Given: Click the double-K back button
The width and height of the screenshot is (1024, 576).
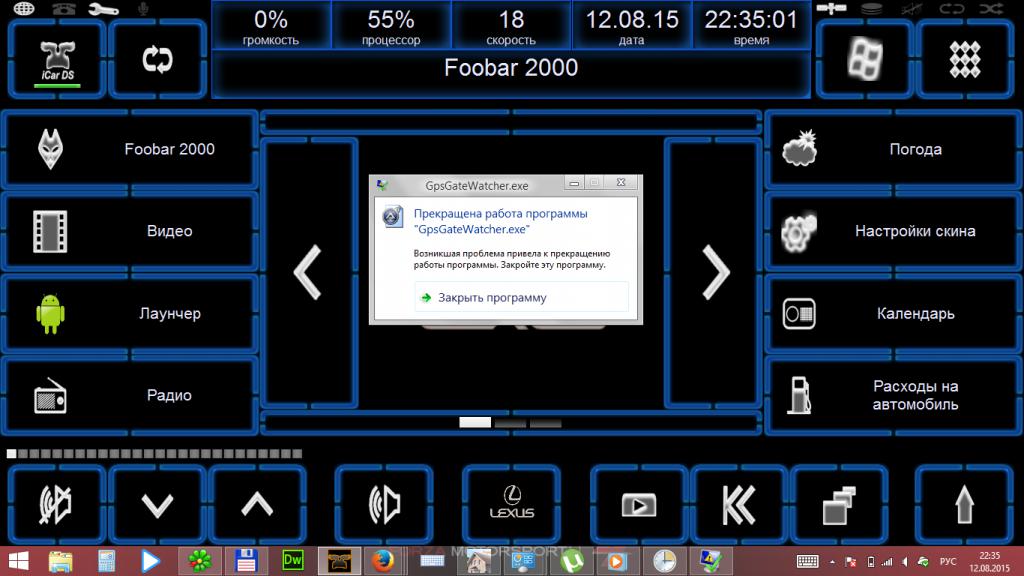Looking at the screenshot, I should pos(739,505).
